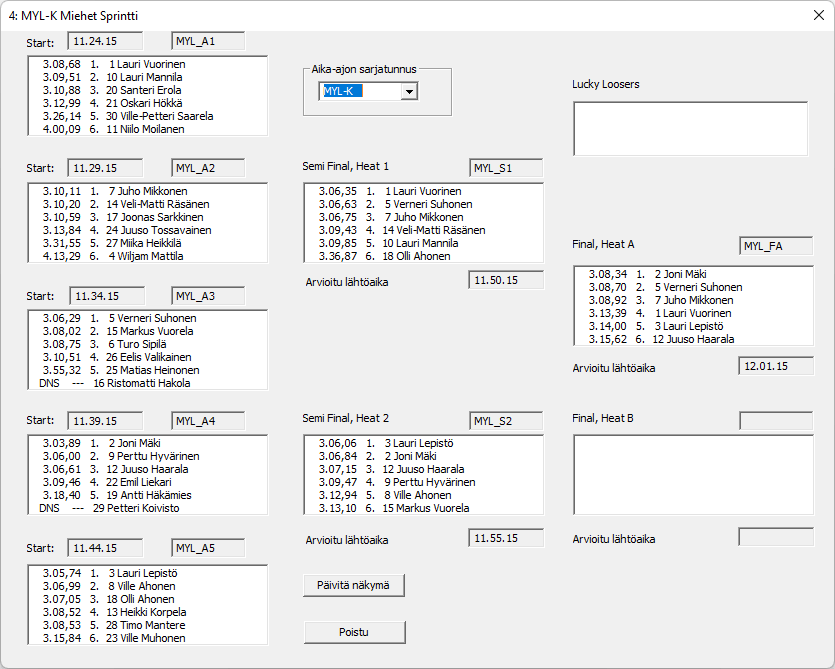Click the 11.50.15 estimated start time field

click(506, 280)
